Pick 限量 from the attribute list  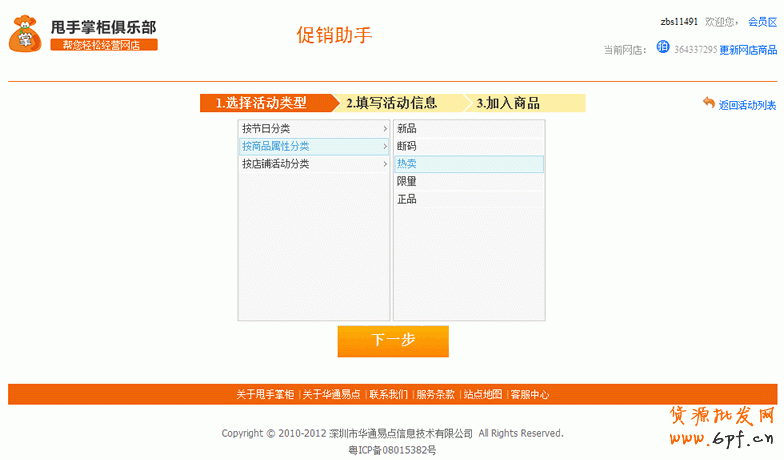407,182
